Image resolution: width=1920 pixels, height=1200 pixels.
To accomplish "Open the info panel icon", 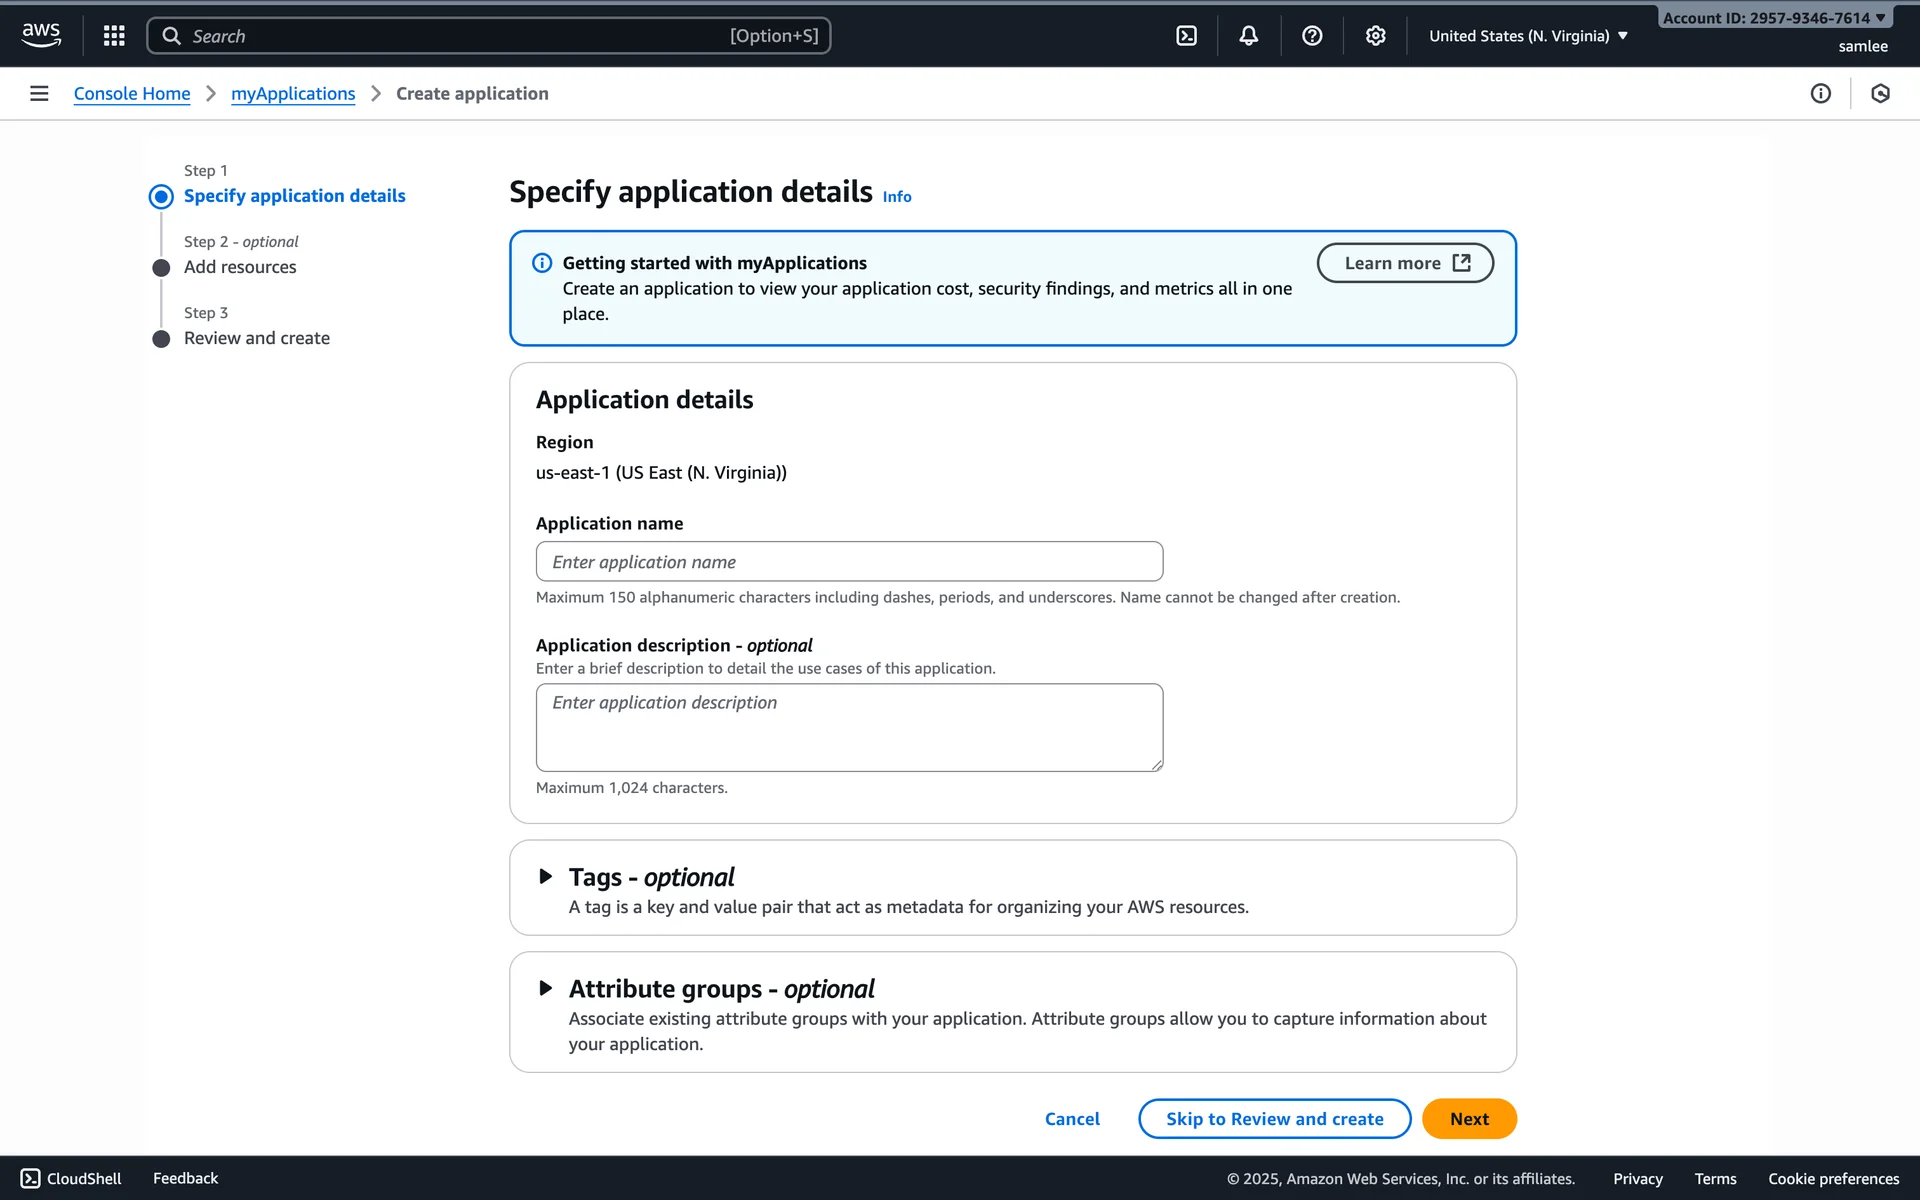I will click(x=1820, y=93).
